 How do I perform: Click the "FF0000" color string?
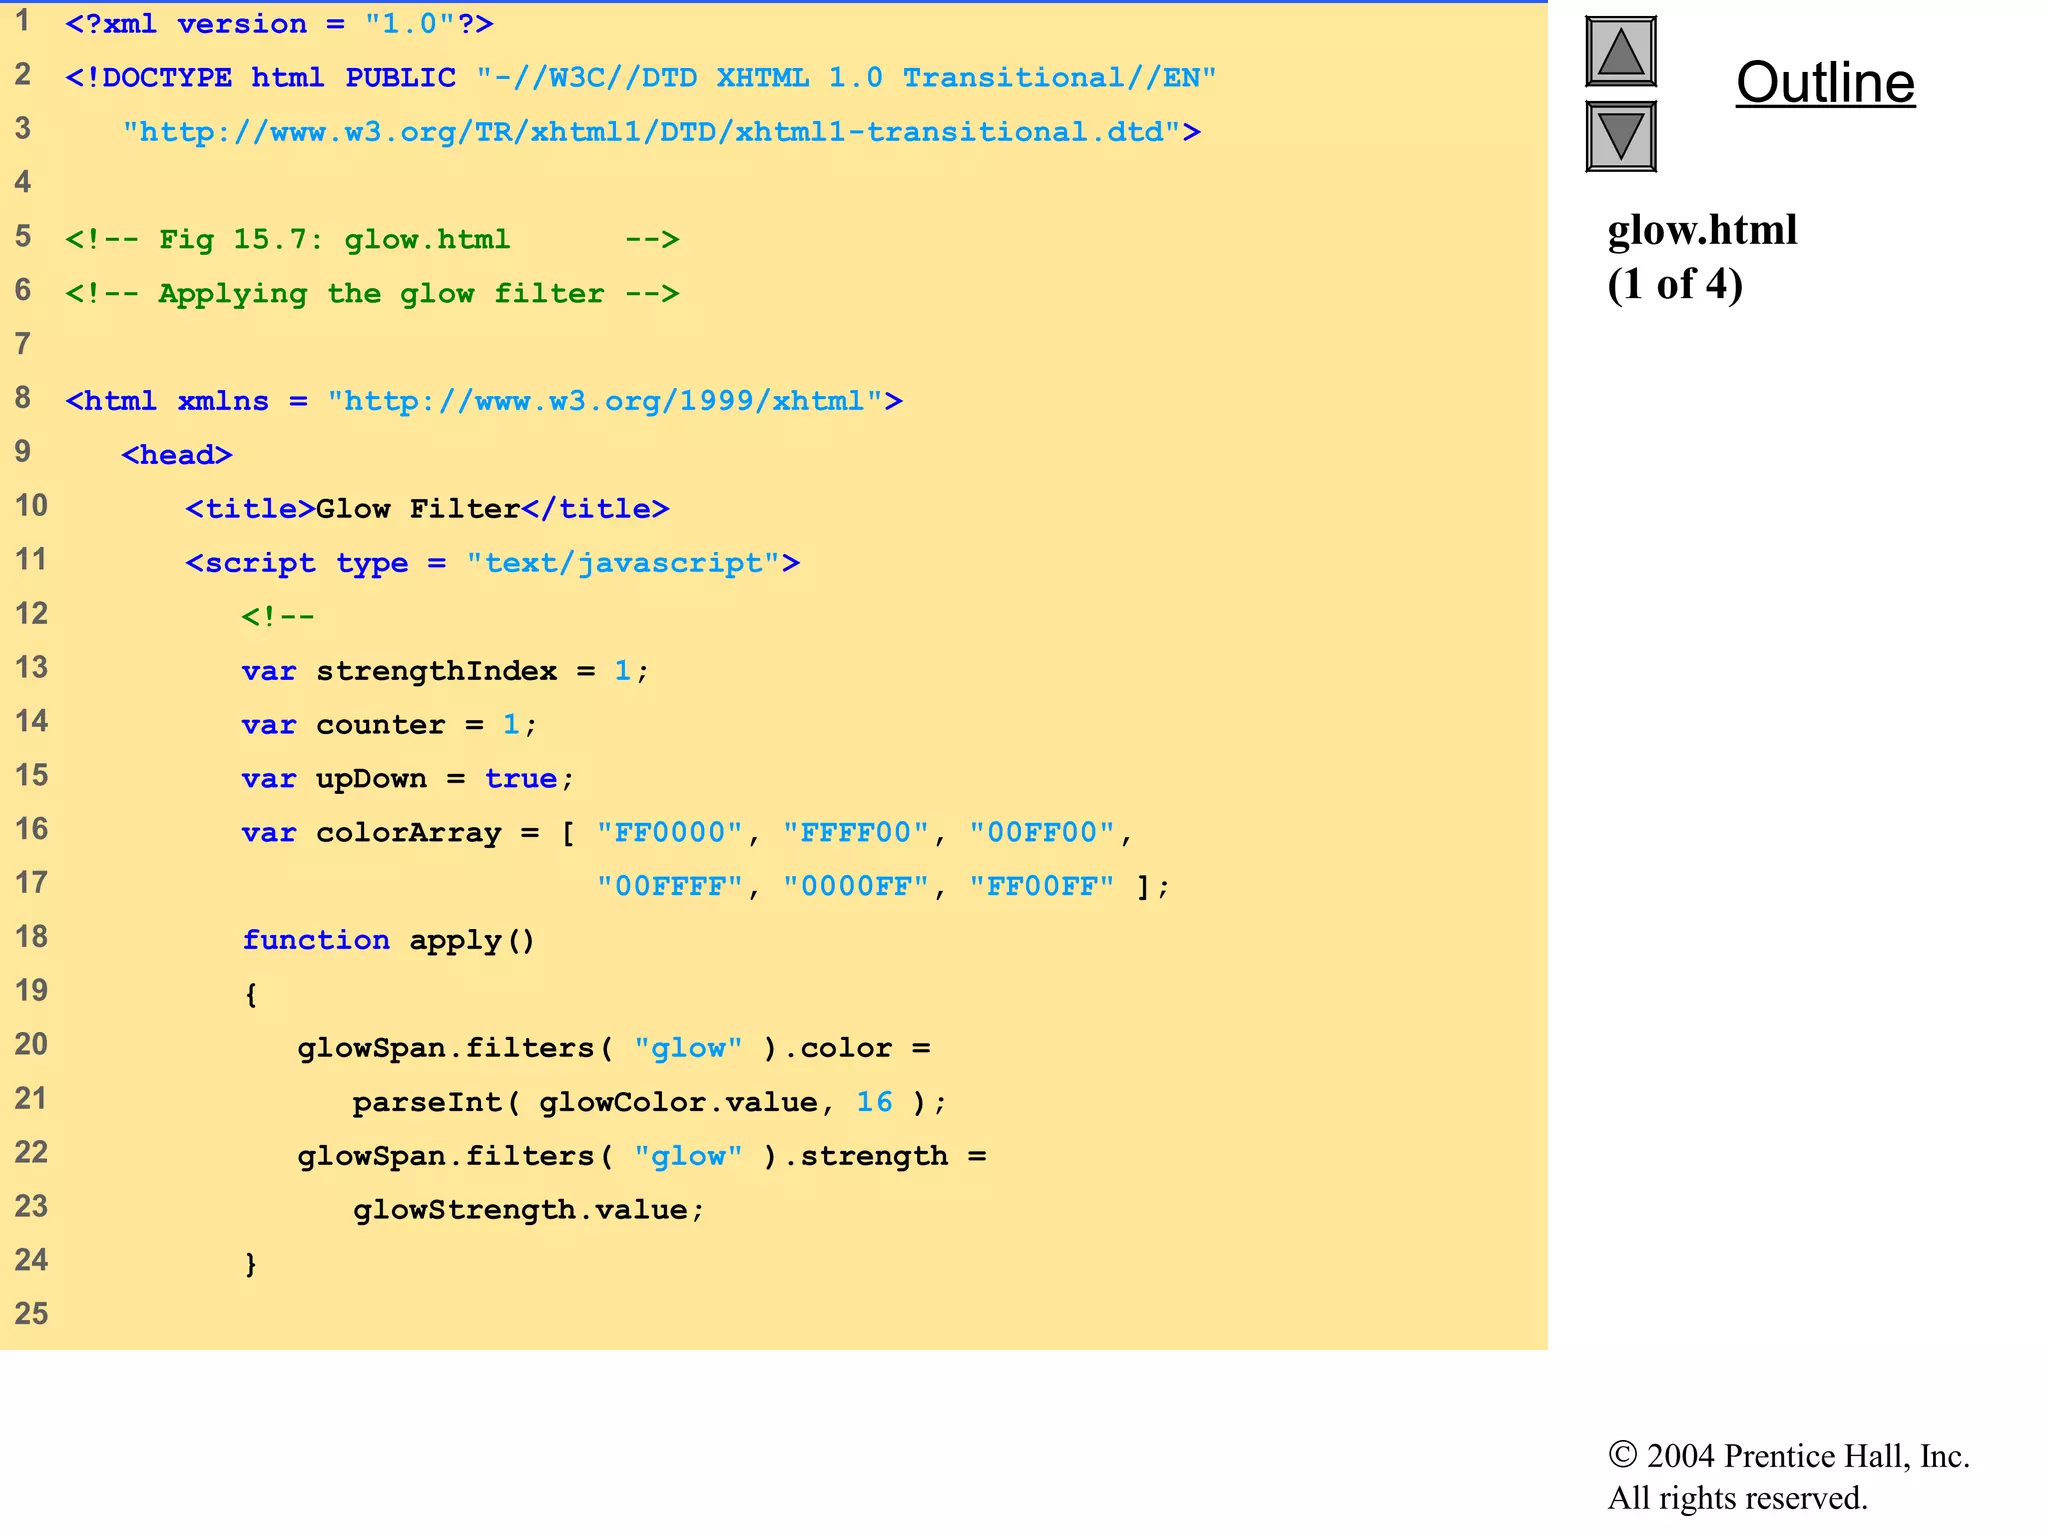click(x=669, y=833)
